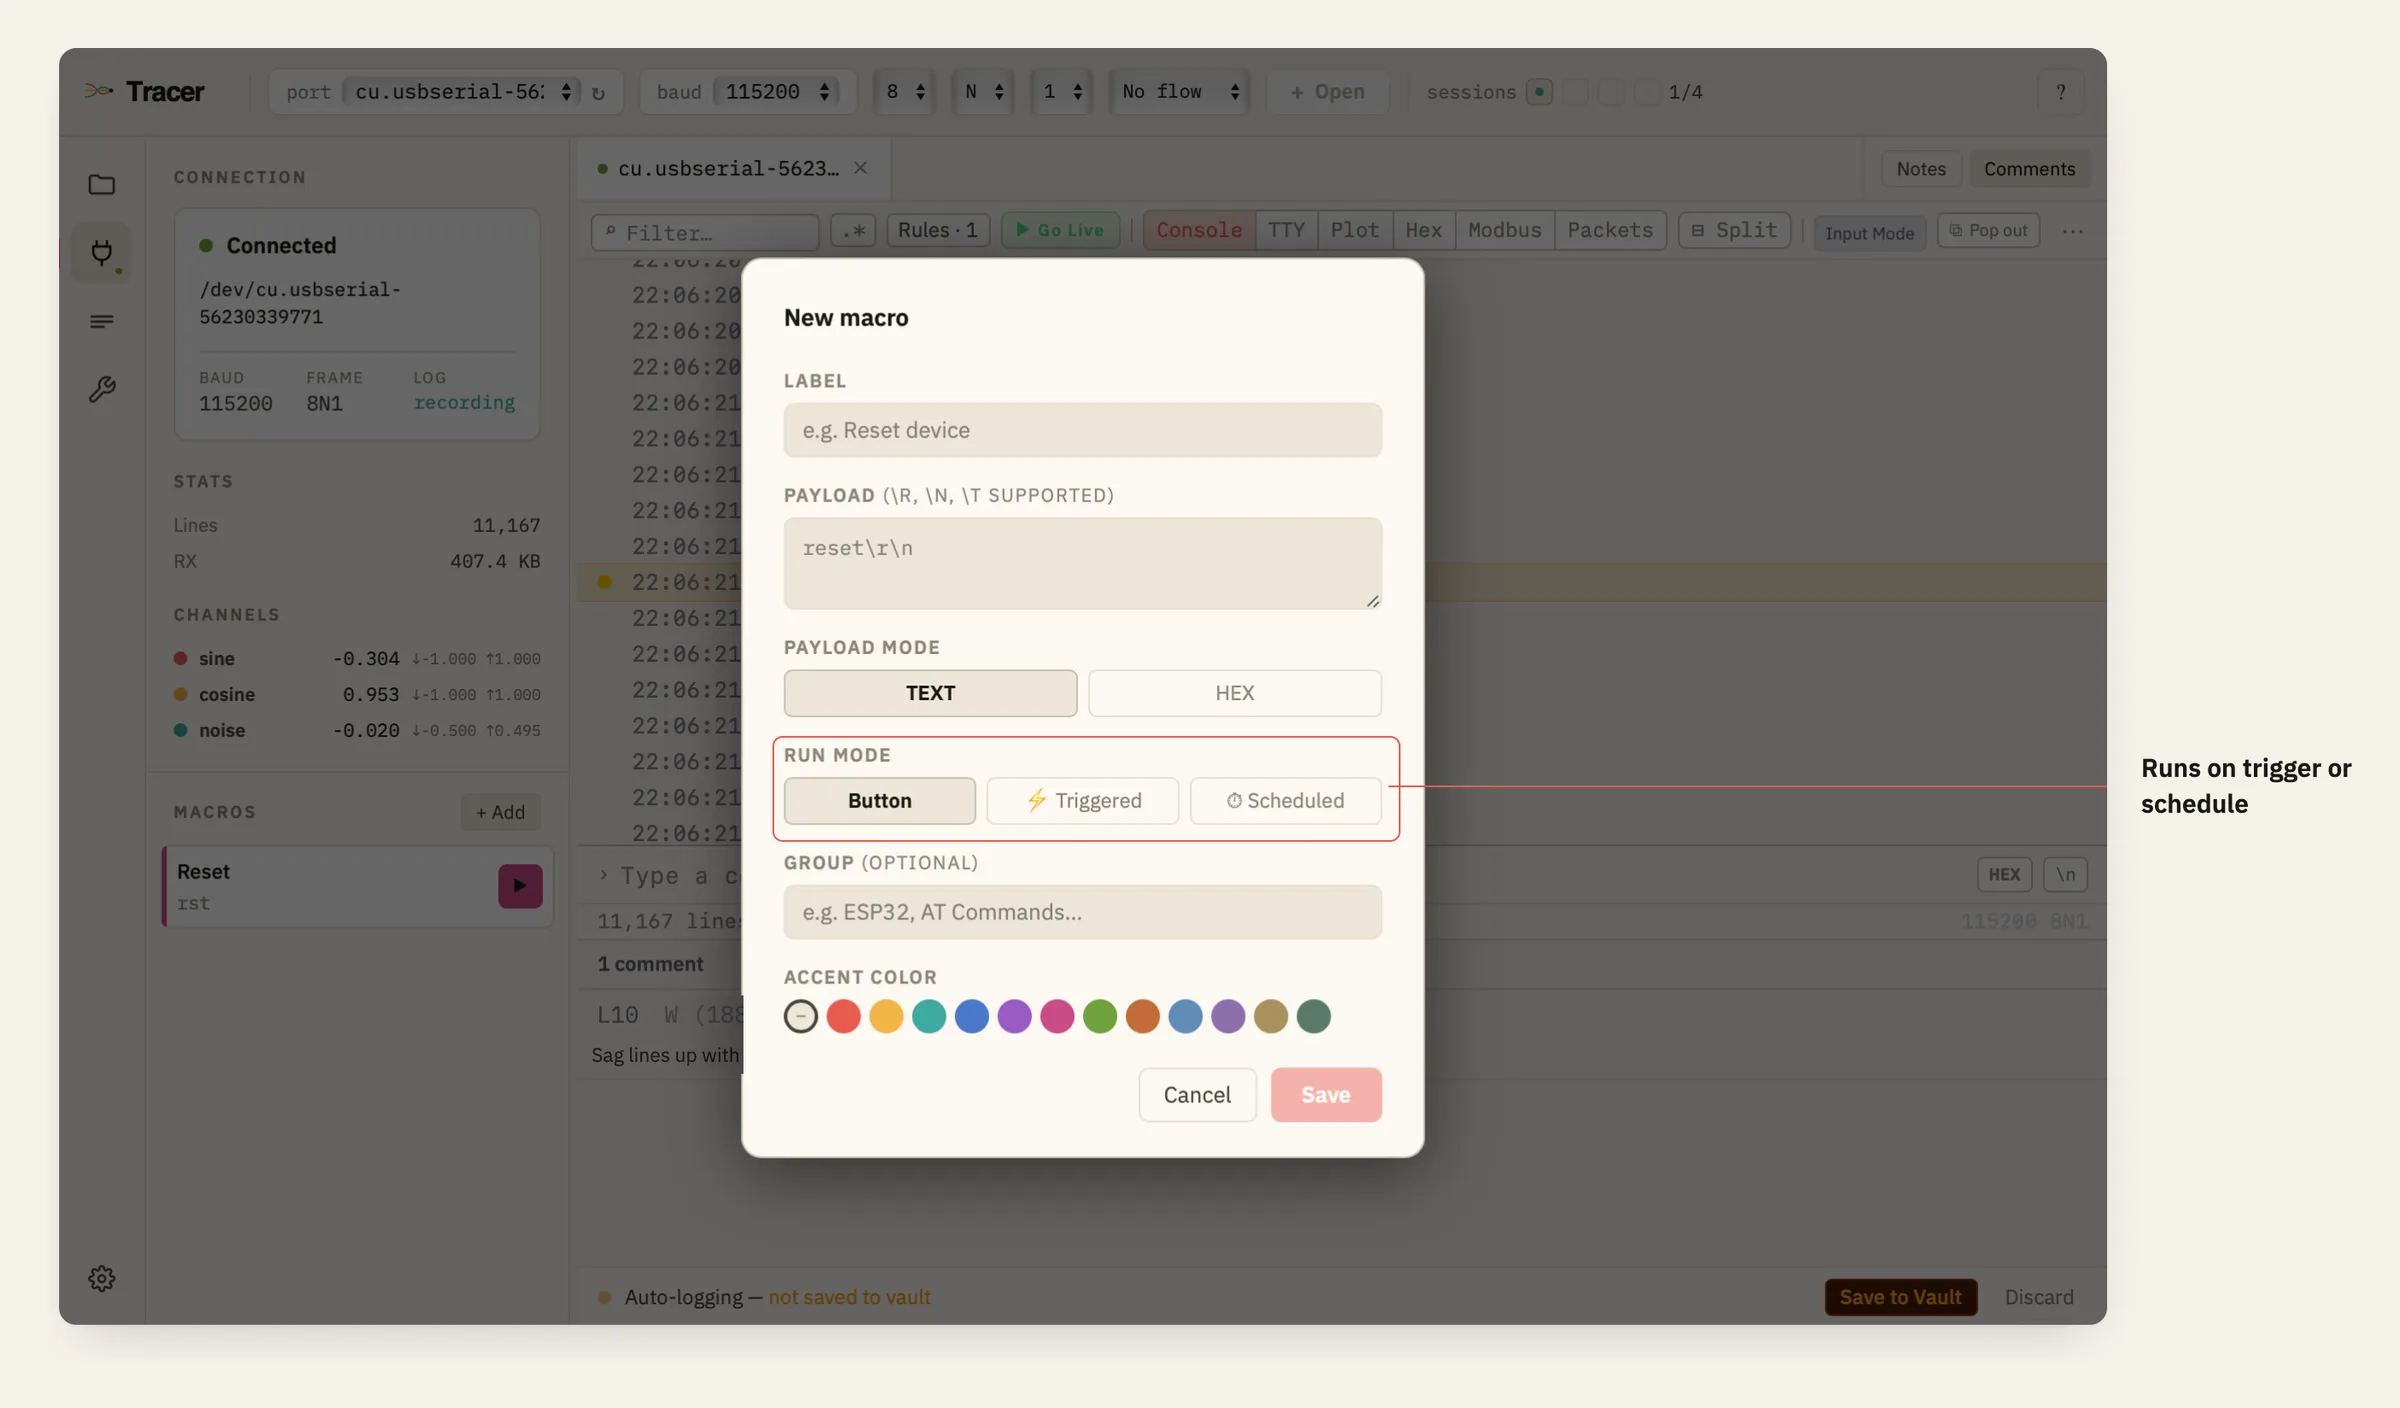Open the folder icon in the sidebar
The height and width of the screenshot is (1408, 2400).
(101, 184)
